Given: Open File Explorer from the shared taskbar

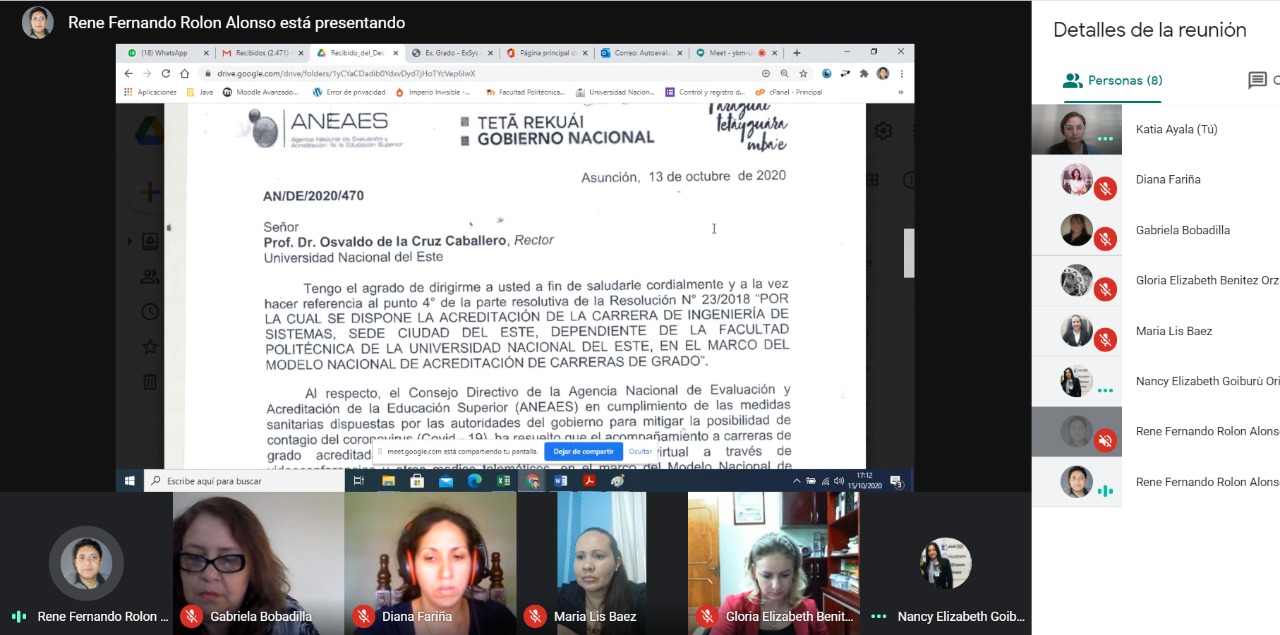Looking at the screenshot, I should [388, 481].
